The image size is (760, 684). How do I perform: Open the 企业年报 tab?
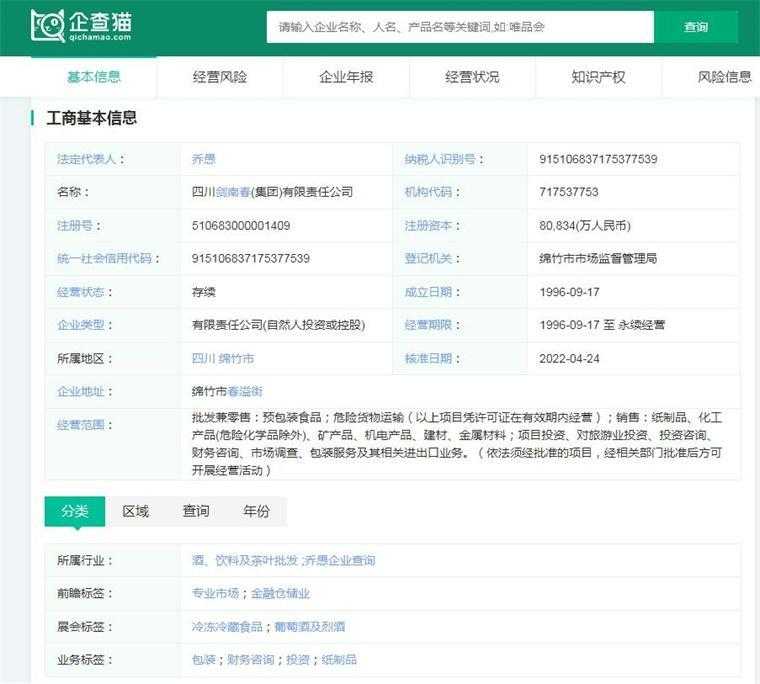click(346, 77)
